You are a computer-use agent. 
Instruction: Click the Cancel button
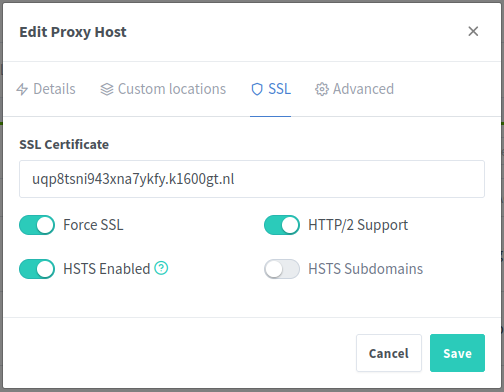[389, 353]
